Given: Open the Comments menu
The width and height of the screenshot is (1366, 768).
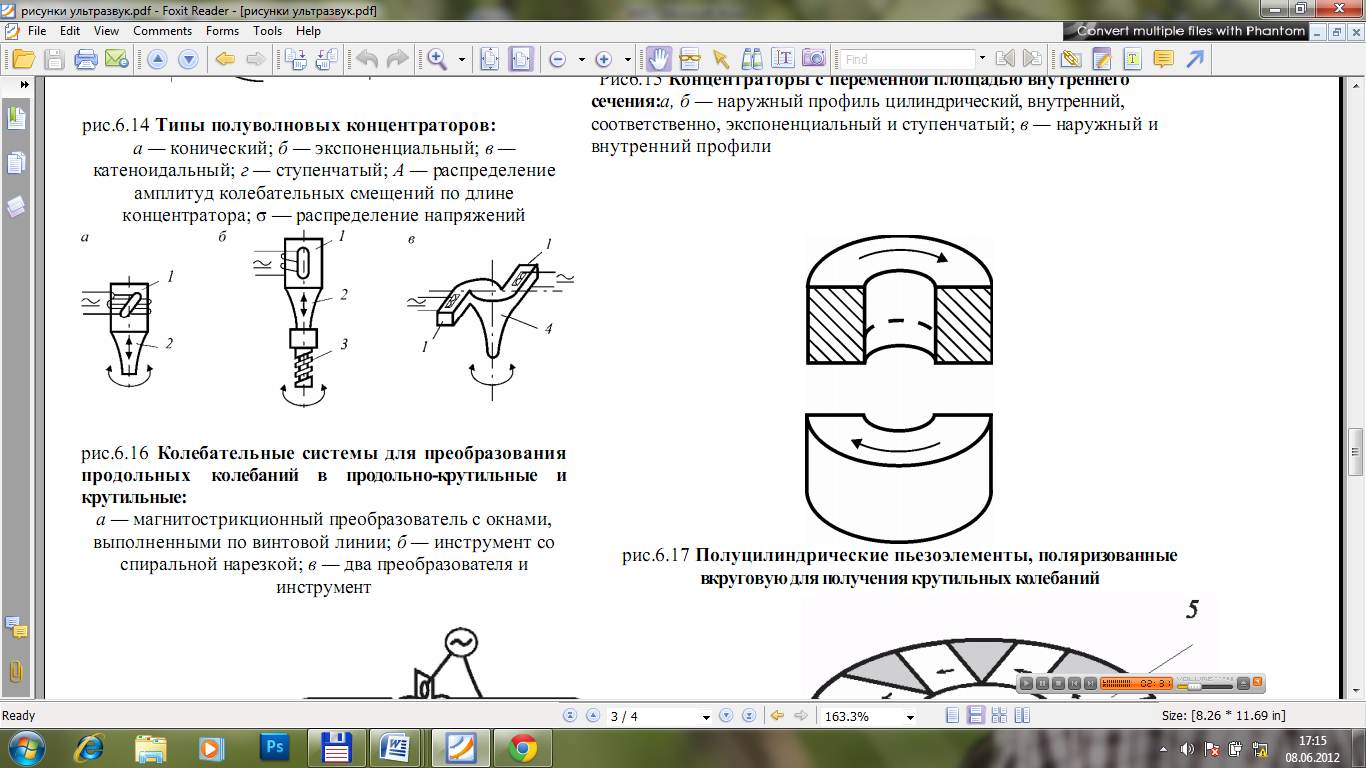Looking at the screenshot, I should pos(162,31).
